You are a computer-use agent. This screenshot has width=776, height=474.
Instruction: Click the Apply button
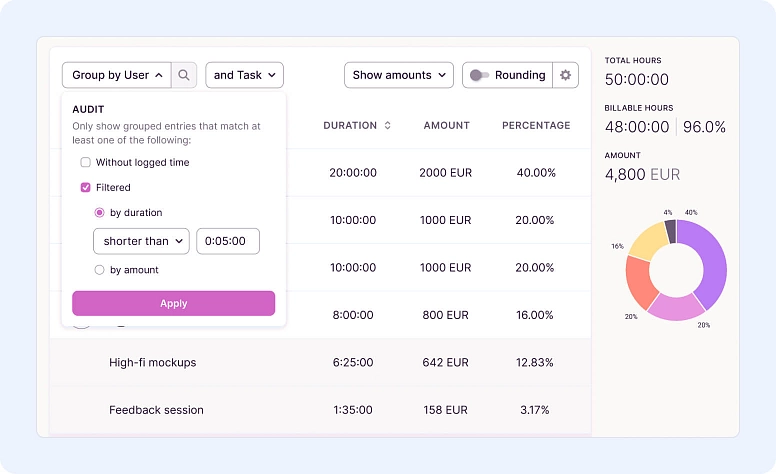pyautogui.click(x=173, y=303)
